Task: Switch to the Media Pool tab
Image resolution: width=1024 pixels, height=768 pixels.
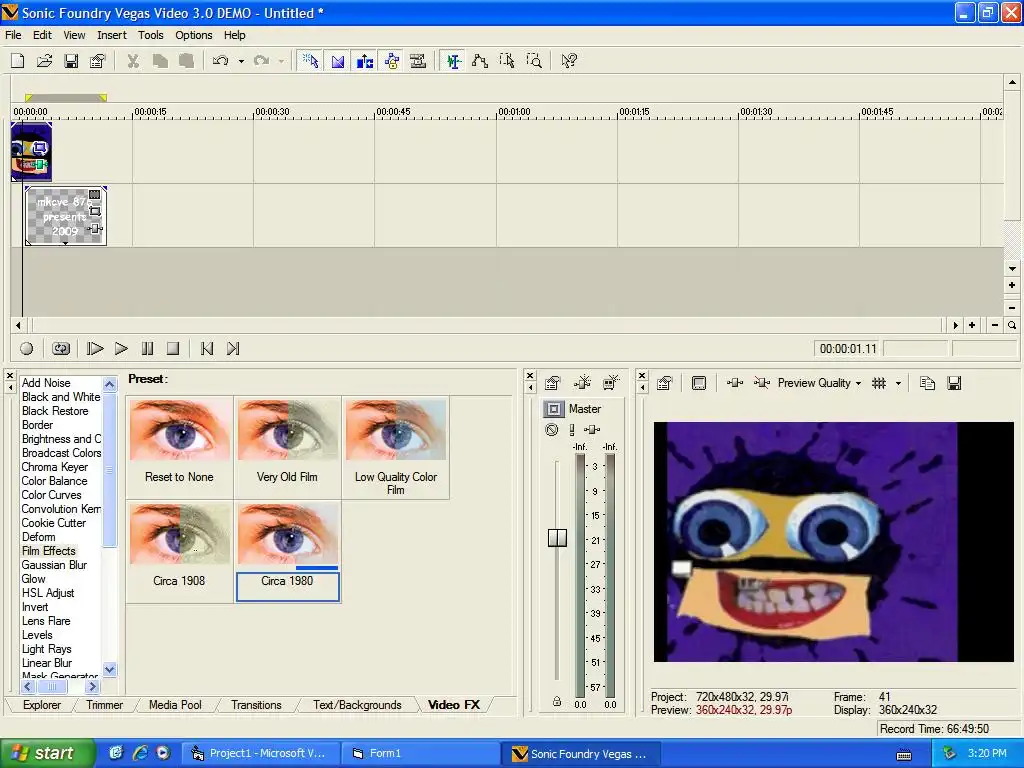Action: 175,705
